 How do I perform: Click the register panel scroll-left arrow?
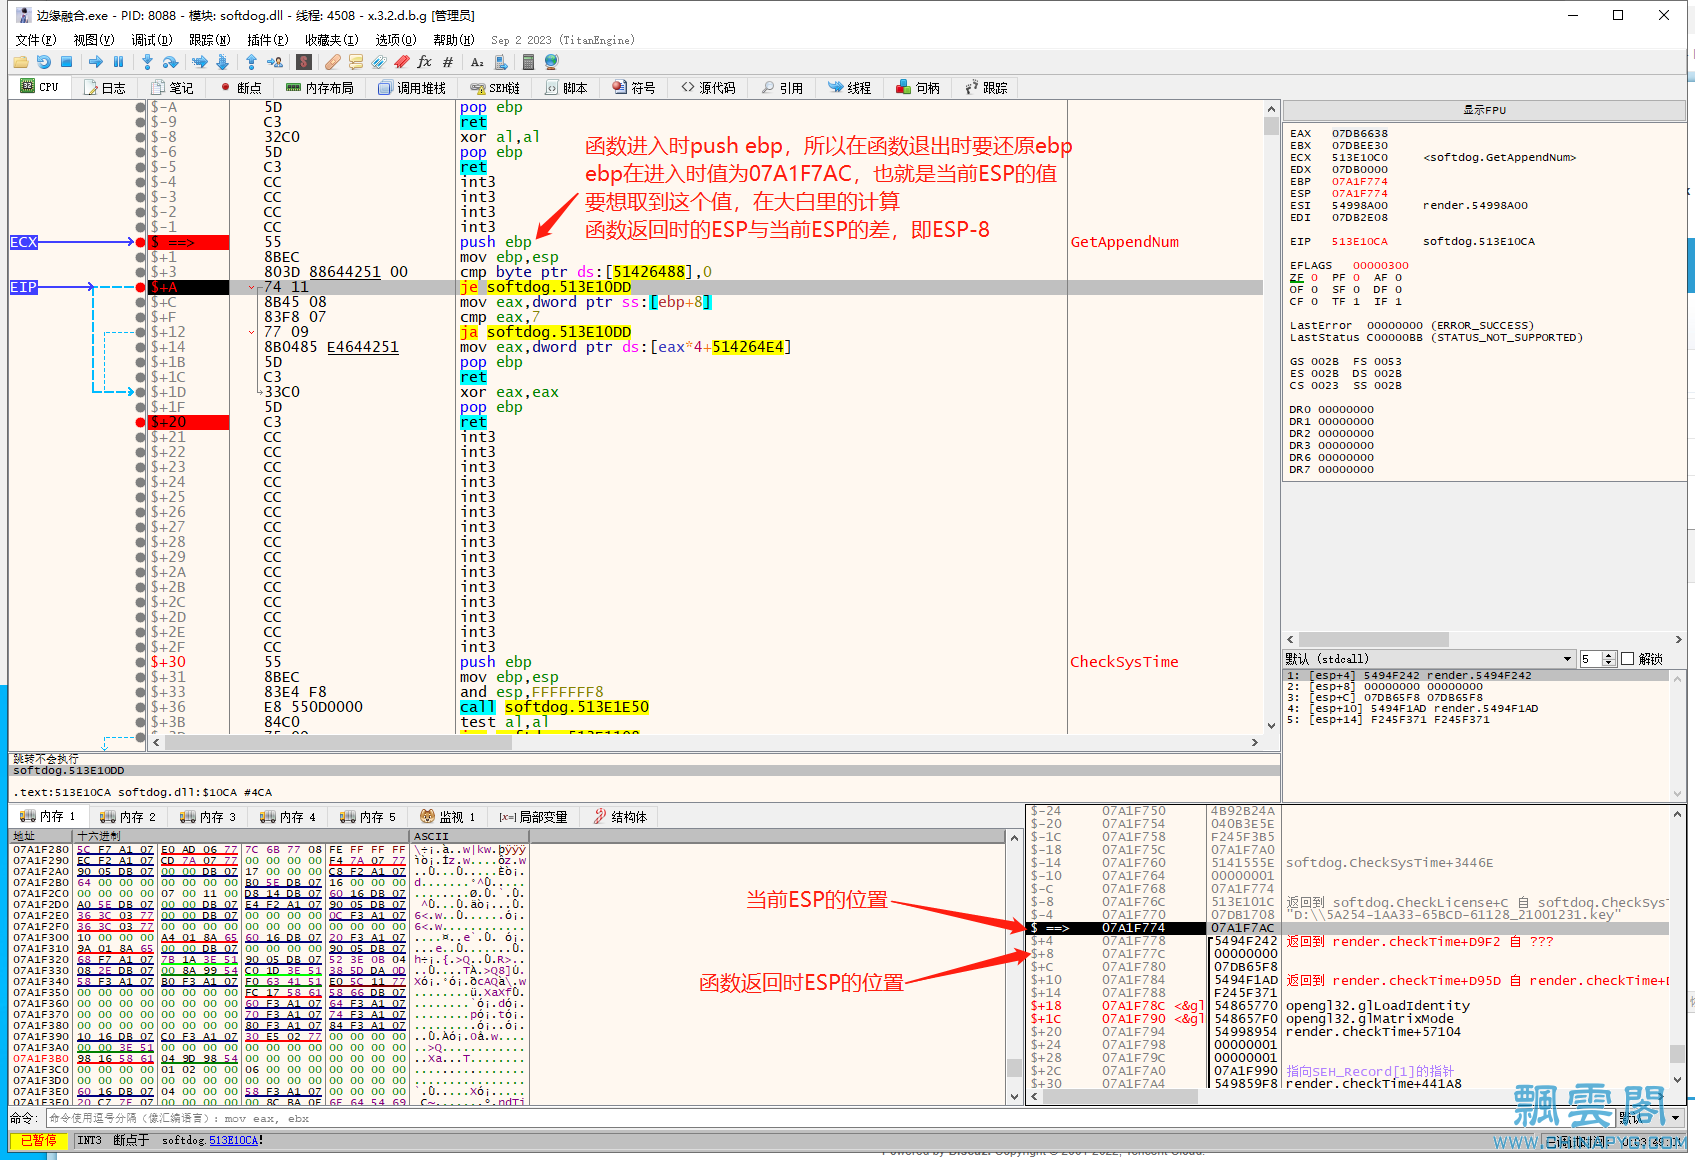coord(1290,639)
